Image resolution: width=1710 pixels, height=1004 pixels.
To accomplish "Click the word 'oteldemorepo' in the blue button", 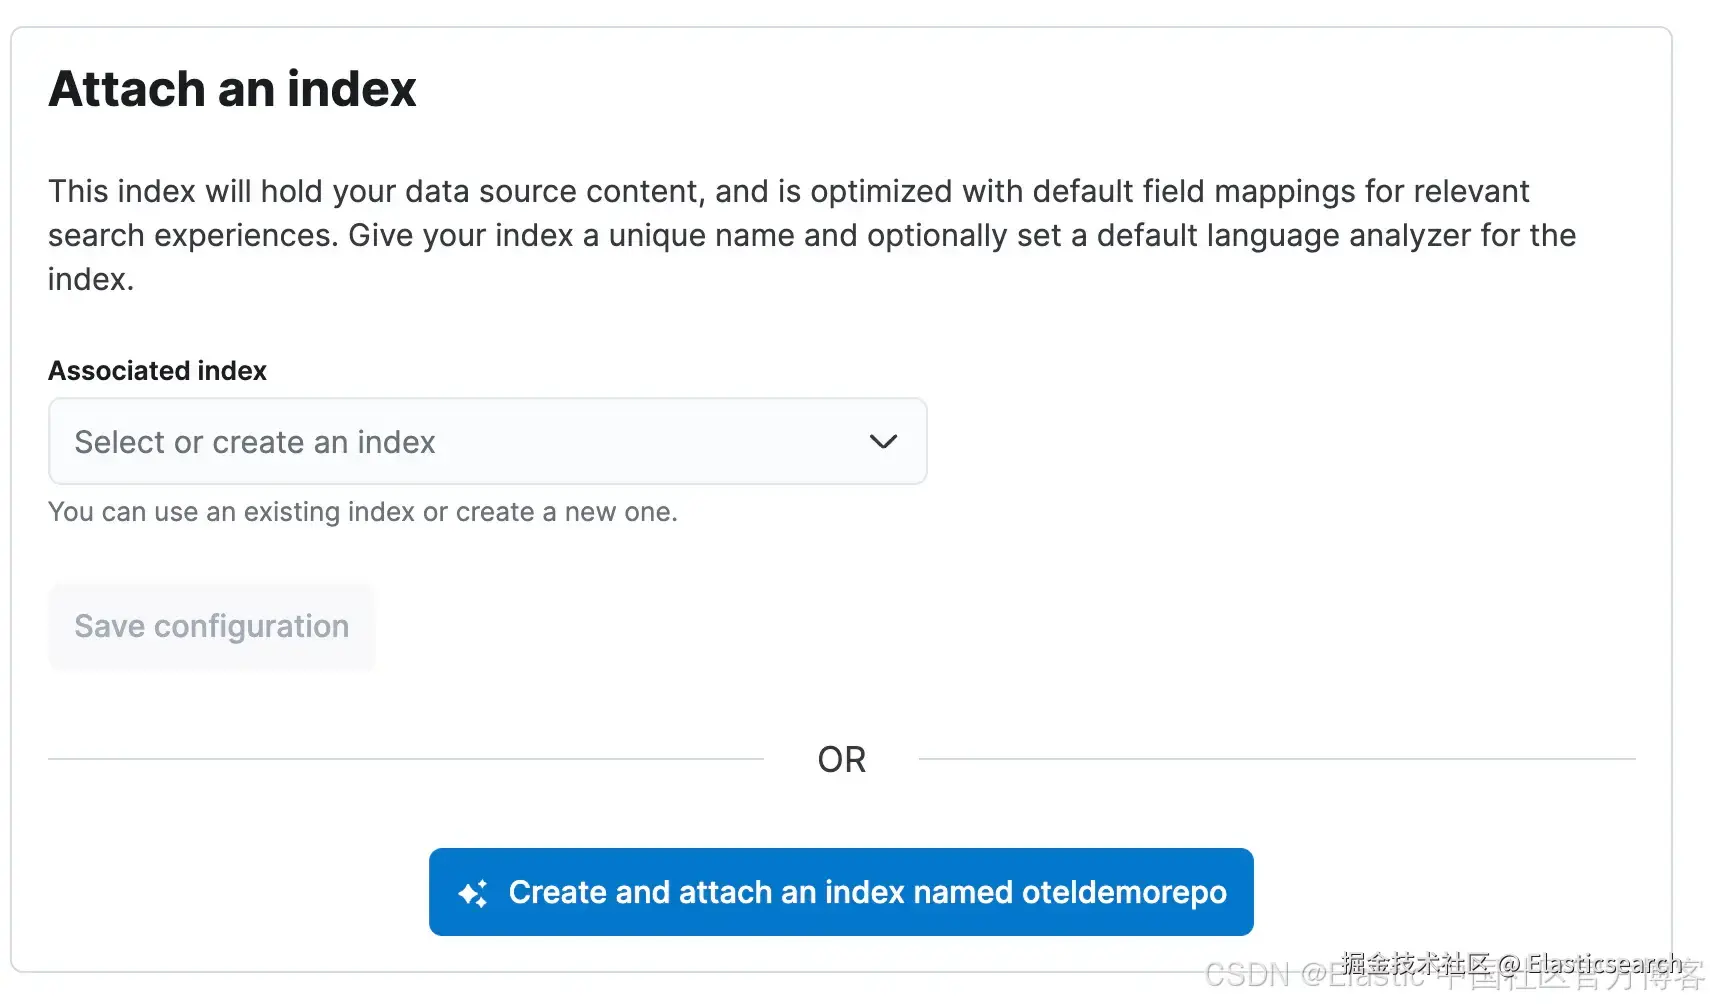I will click(x=1124, y=892).
